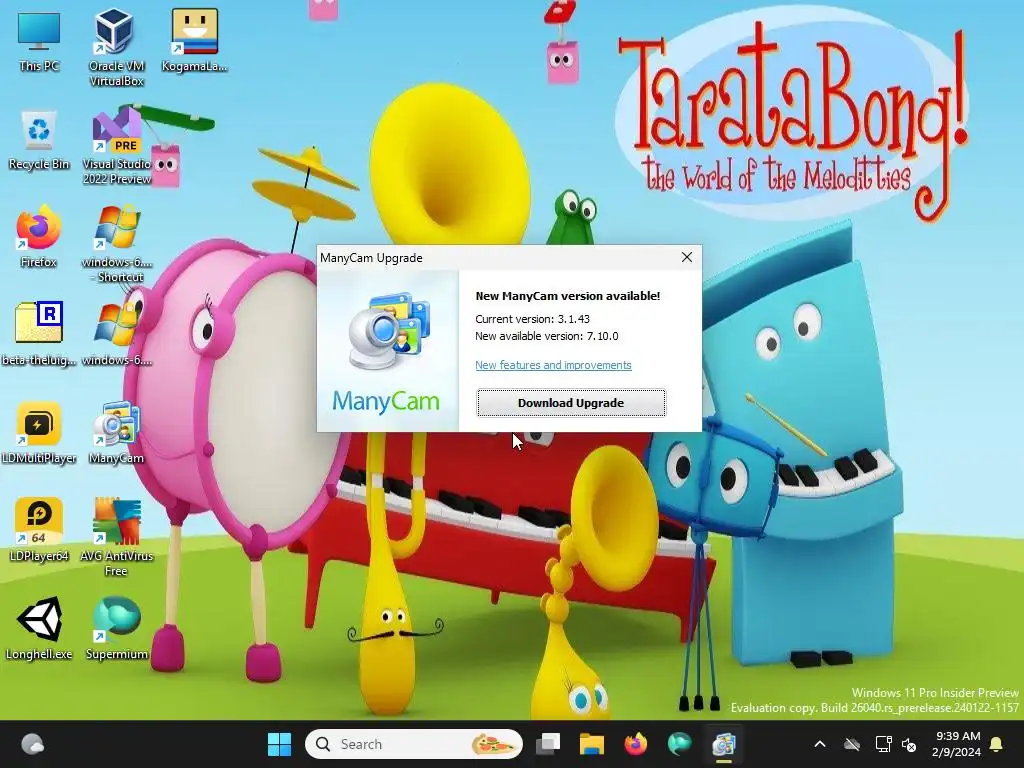The height and width of the screenshot is (768, 1024).
Task: Click the ManyCam taskbar icon
Action: 724,744
